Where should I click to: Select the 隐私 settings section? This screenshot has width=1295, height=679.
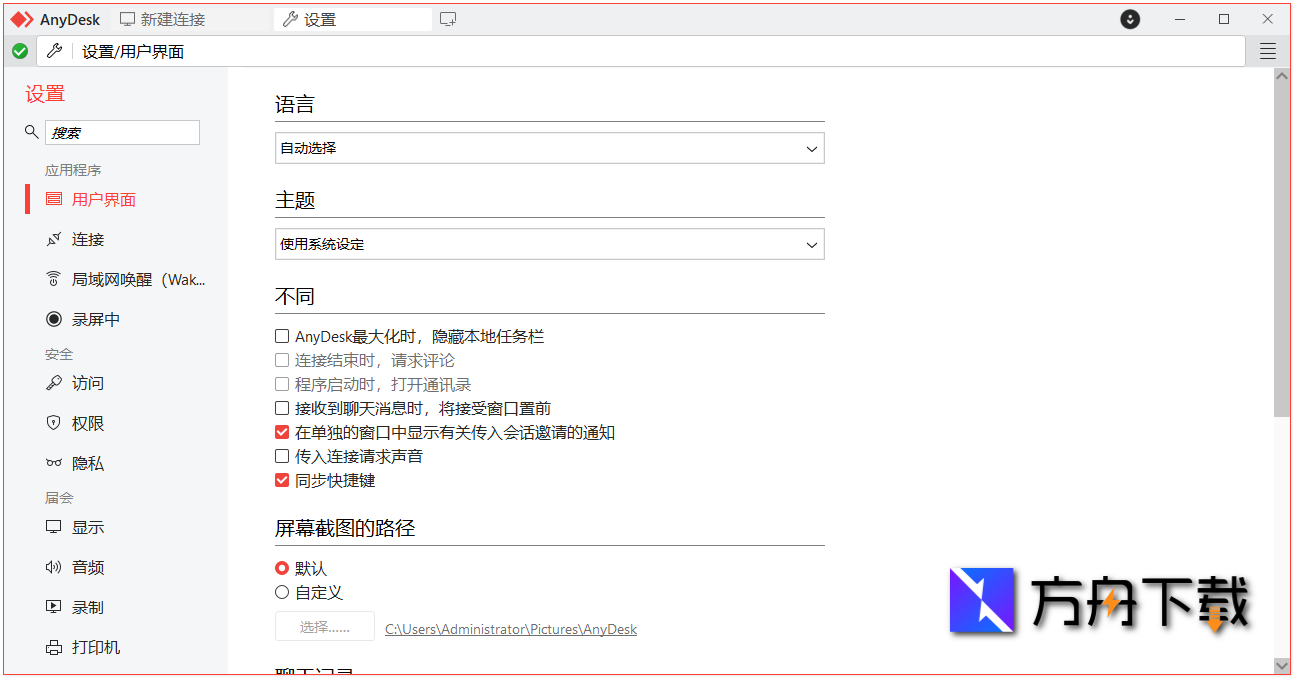tap(87, 463)
